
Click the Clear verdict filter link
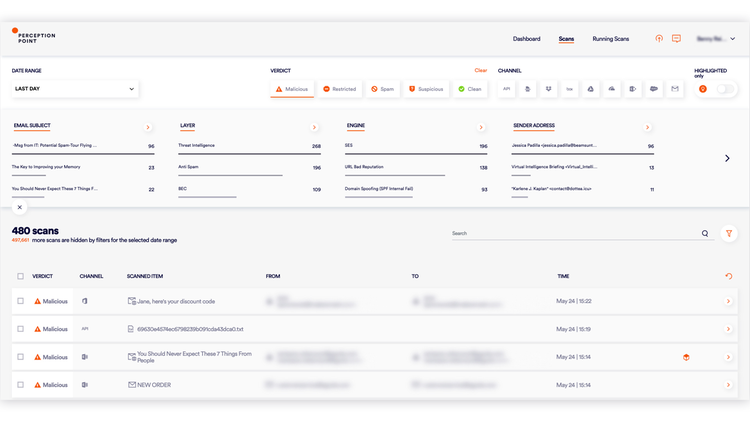point(481,71)
